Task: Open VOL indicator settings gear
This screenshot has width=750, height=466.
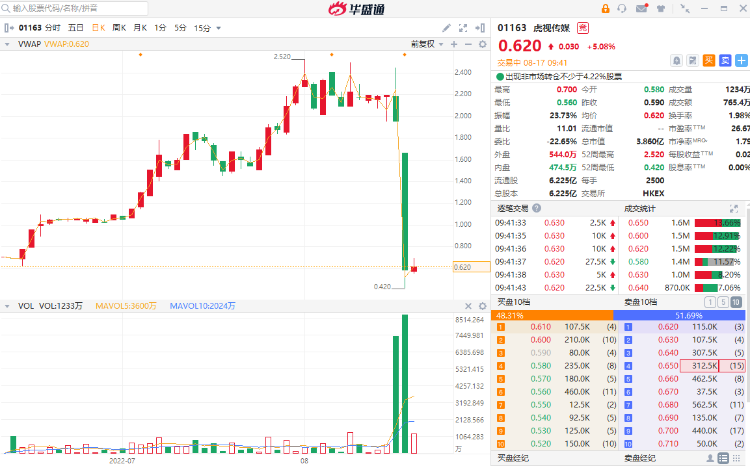Action: (x=483, y=306)
